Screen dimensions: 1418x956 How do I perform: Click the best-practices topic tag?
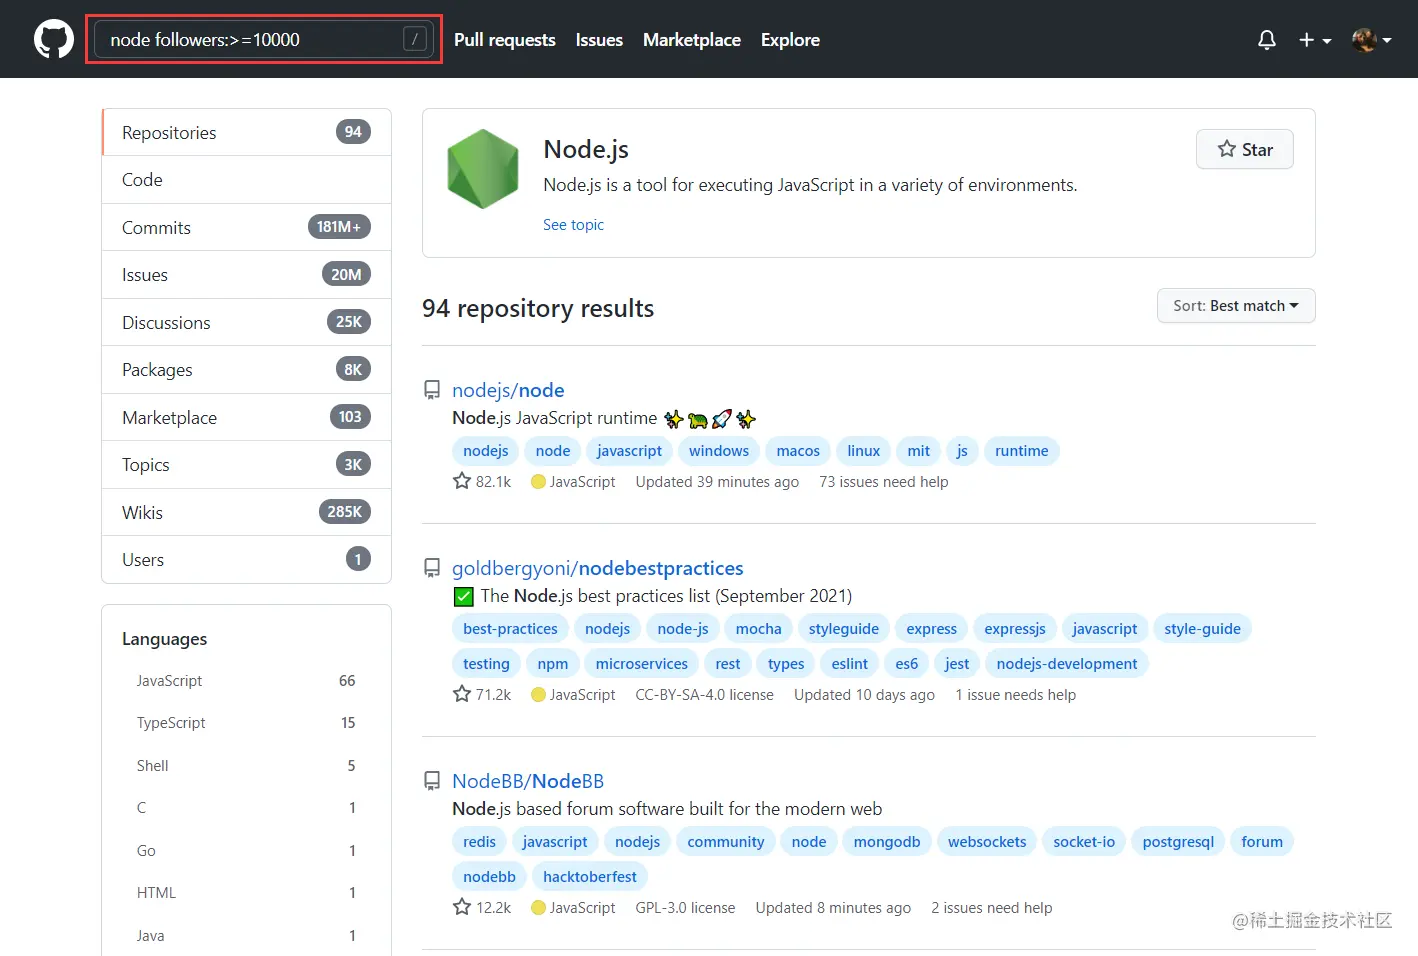tap(510, 629)
